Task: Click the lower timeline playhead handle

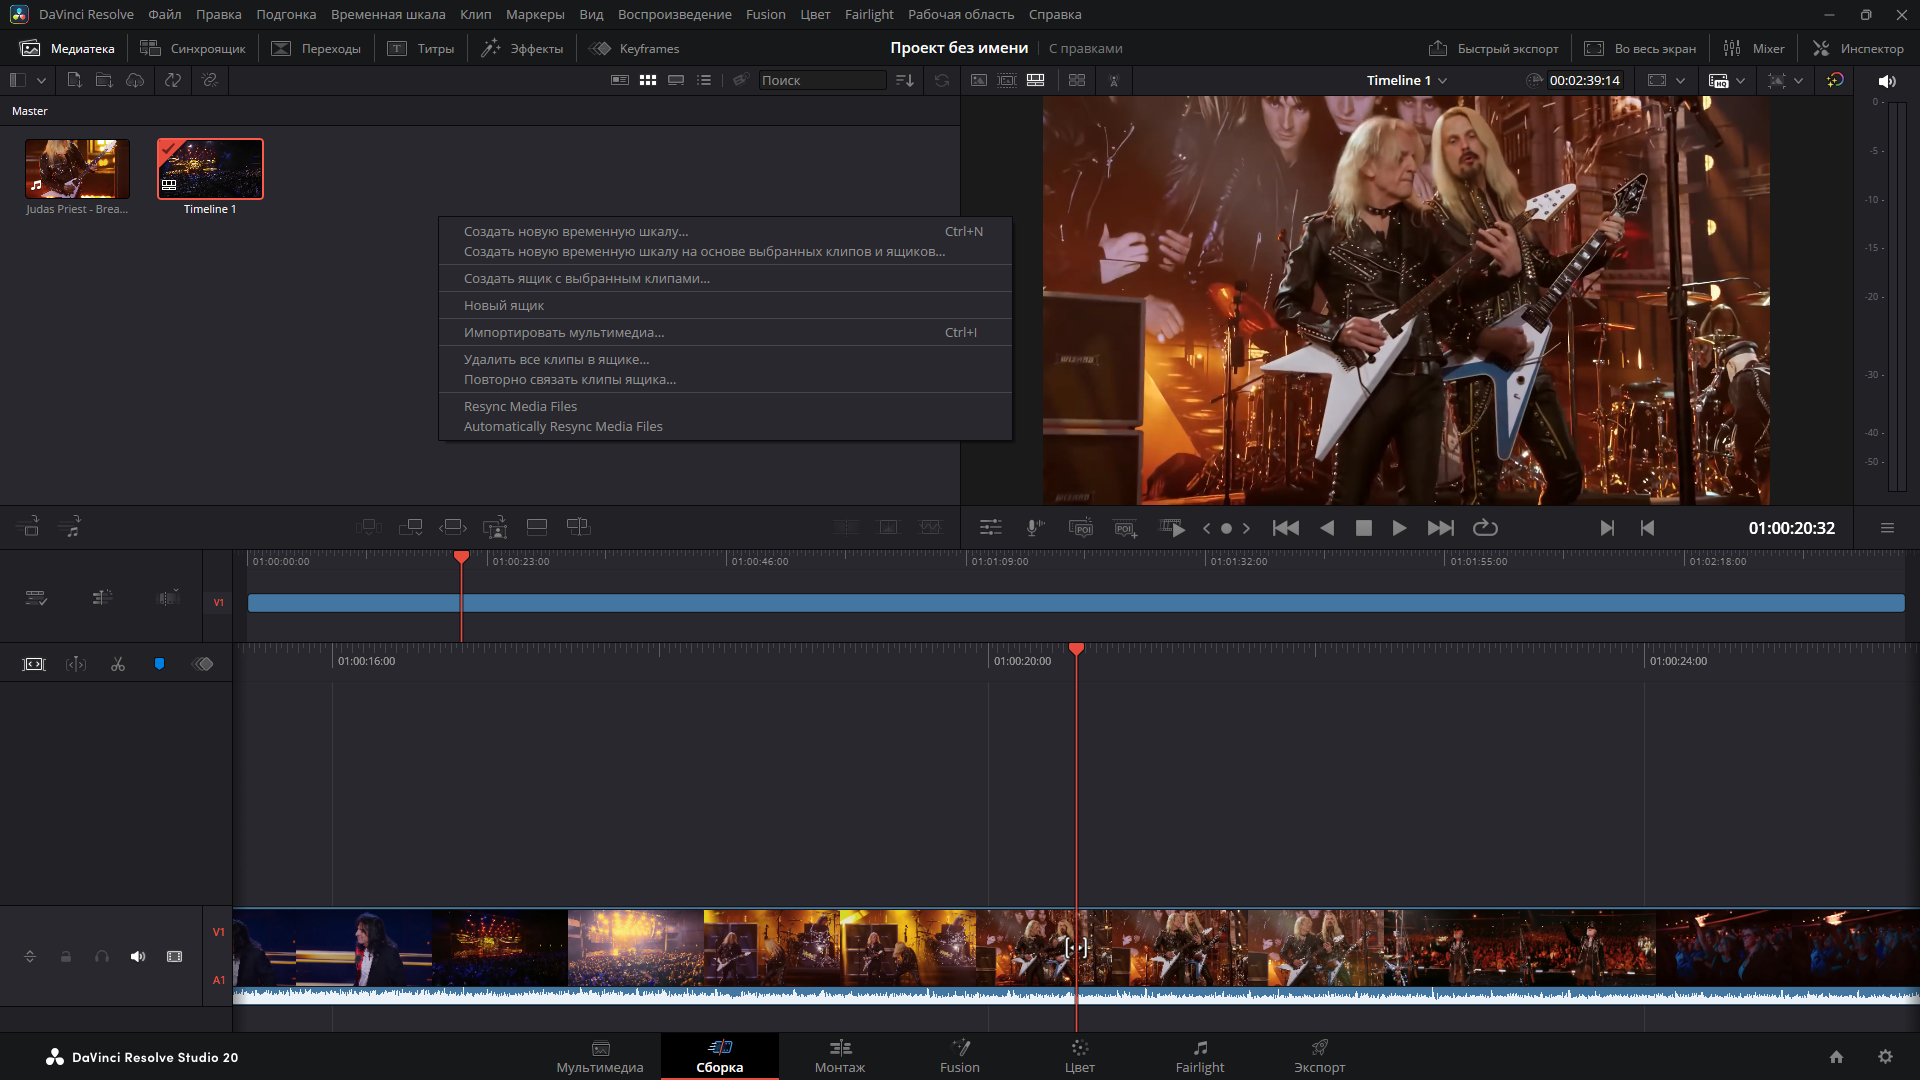Action: point(1076,650)
